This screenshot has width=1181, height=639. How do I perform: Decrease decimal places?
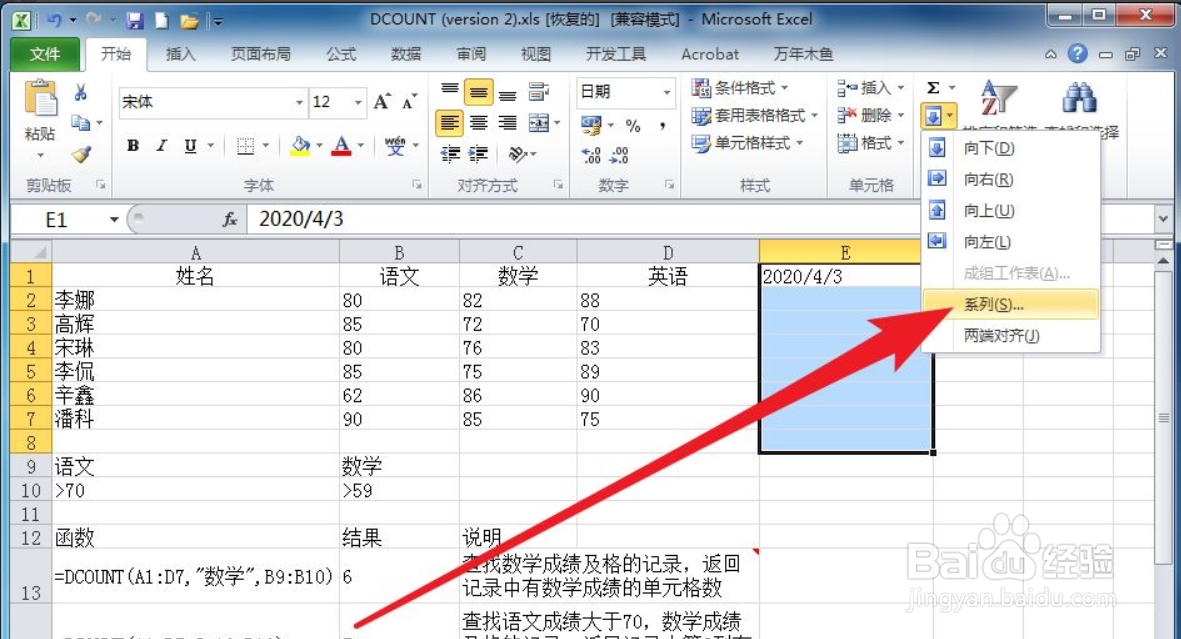coord(619,155)
